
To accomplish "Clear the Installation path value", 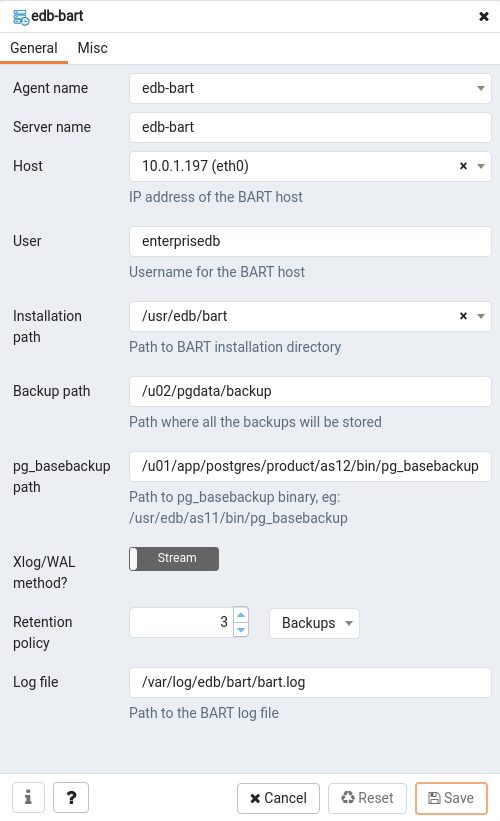I will point(463,316).
